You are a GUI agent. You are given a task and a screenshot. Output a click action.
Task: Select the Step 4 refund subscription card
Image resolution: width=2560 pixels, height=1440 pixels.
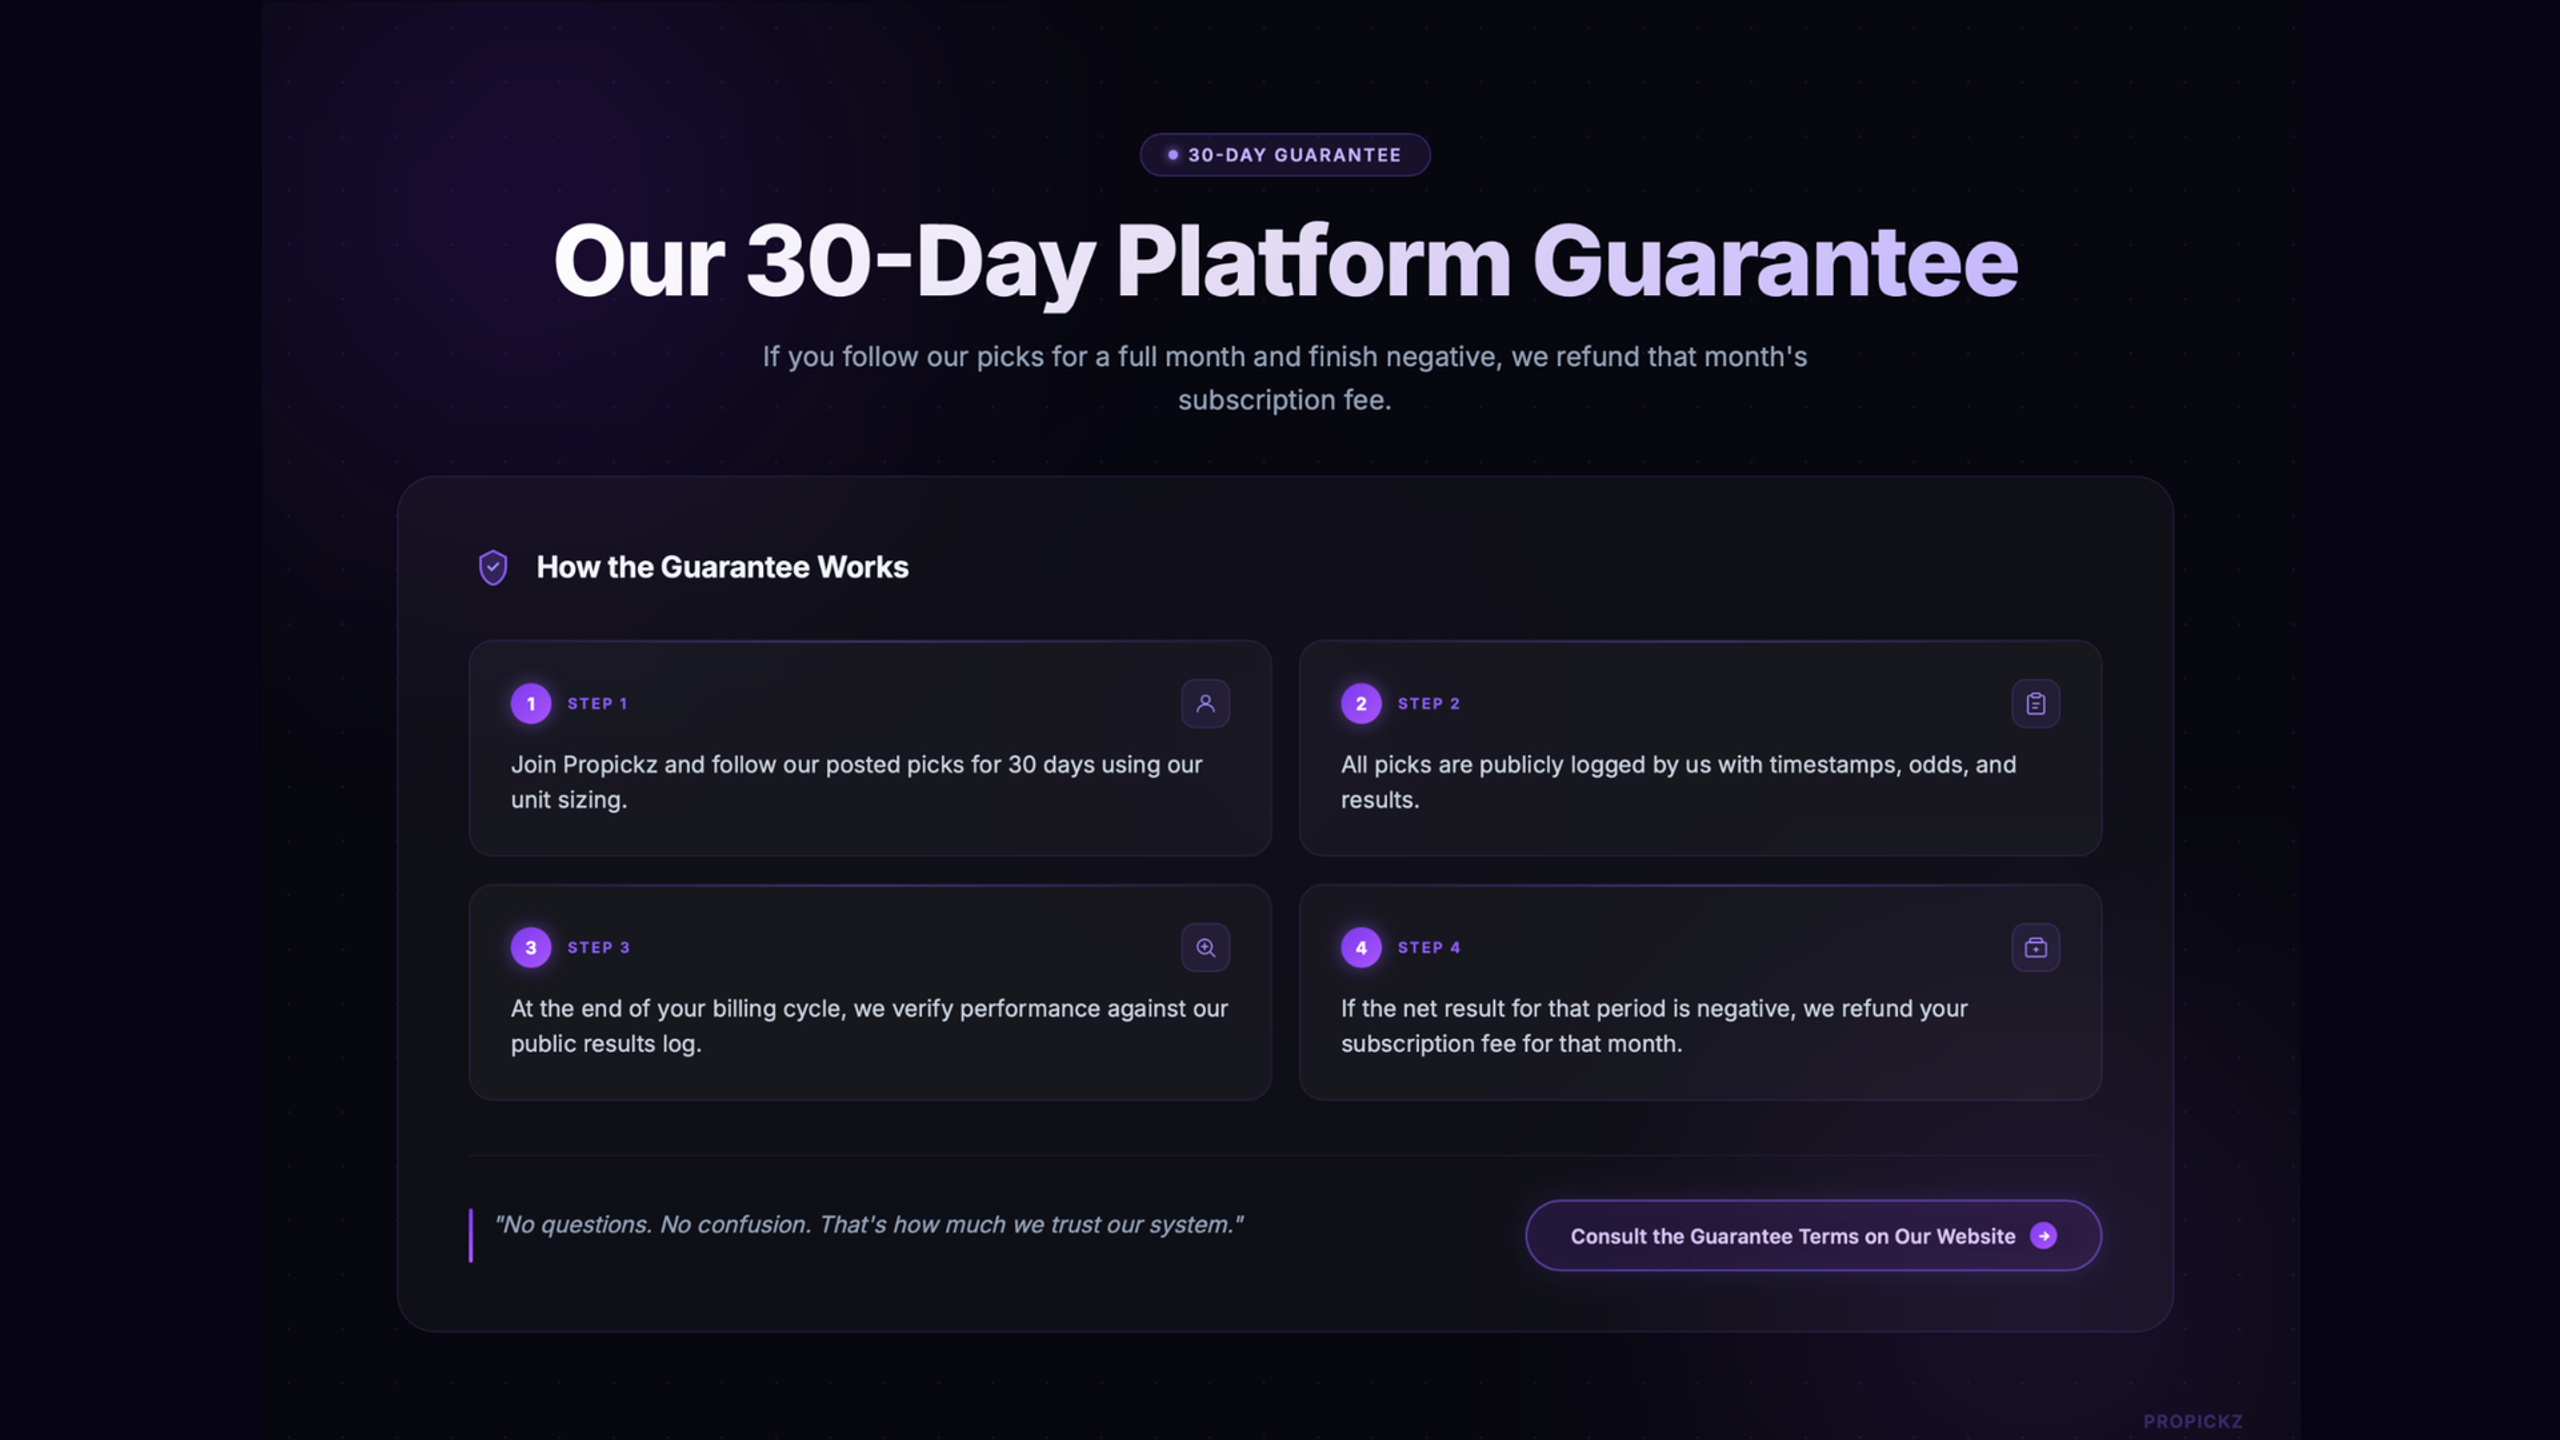(x=1700, y=992)
